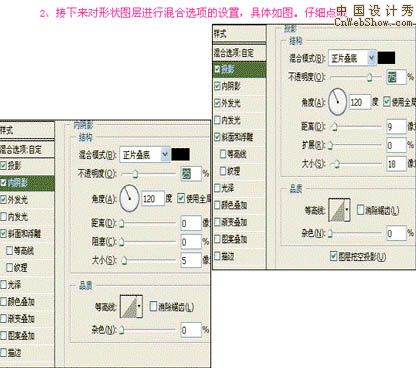The image size is (416, 368).
Task: Enable 内发光 in the 内阴影 dialog's style list
Action: click(x=4, y=217)
